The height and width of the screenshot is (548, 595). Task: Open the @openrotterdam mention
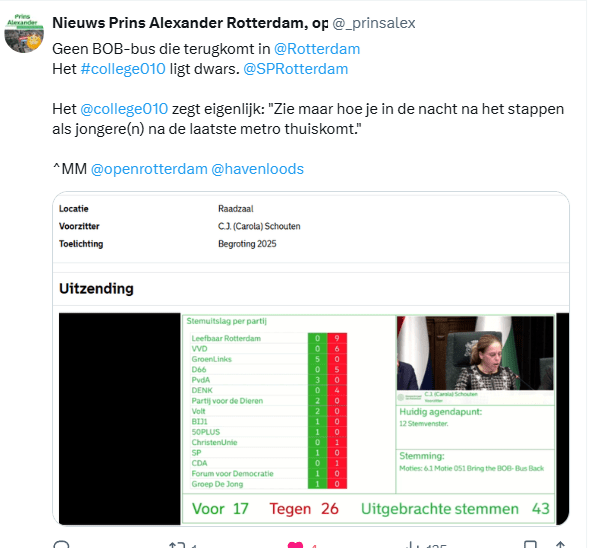[149, 169]
